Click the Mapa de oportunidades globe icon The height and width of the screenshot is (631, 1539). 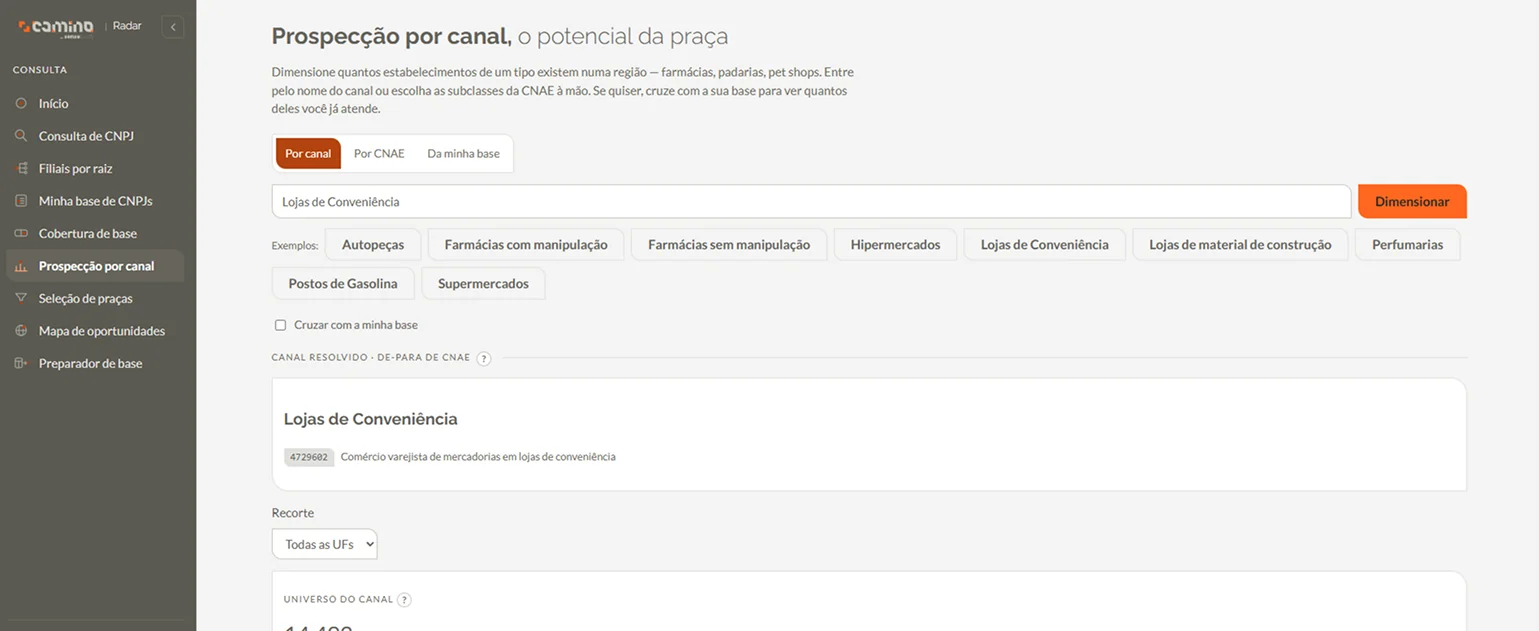click(21, 331)
